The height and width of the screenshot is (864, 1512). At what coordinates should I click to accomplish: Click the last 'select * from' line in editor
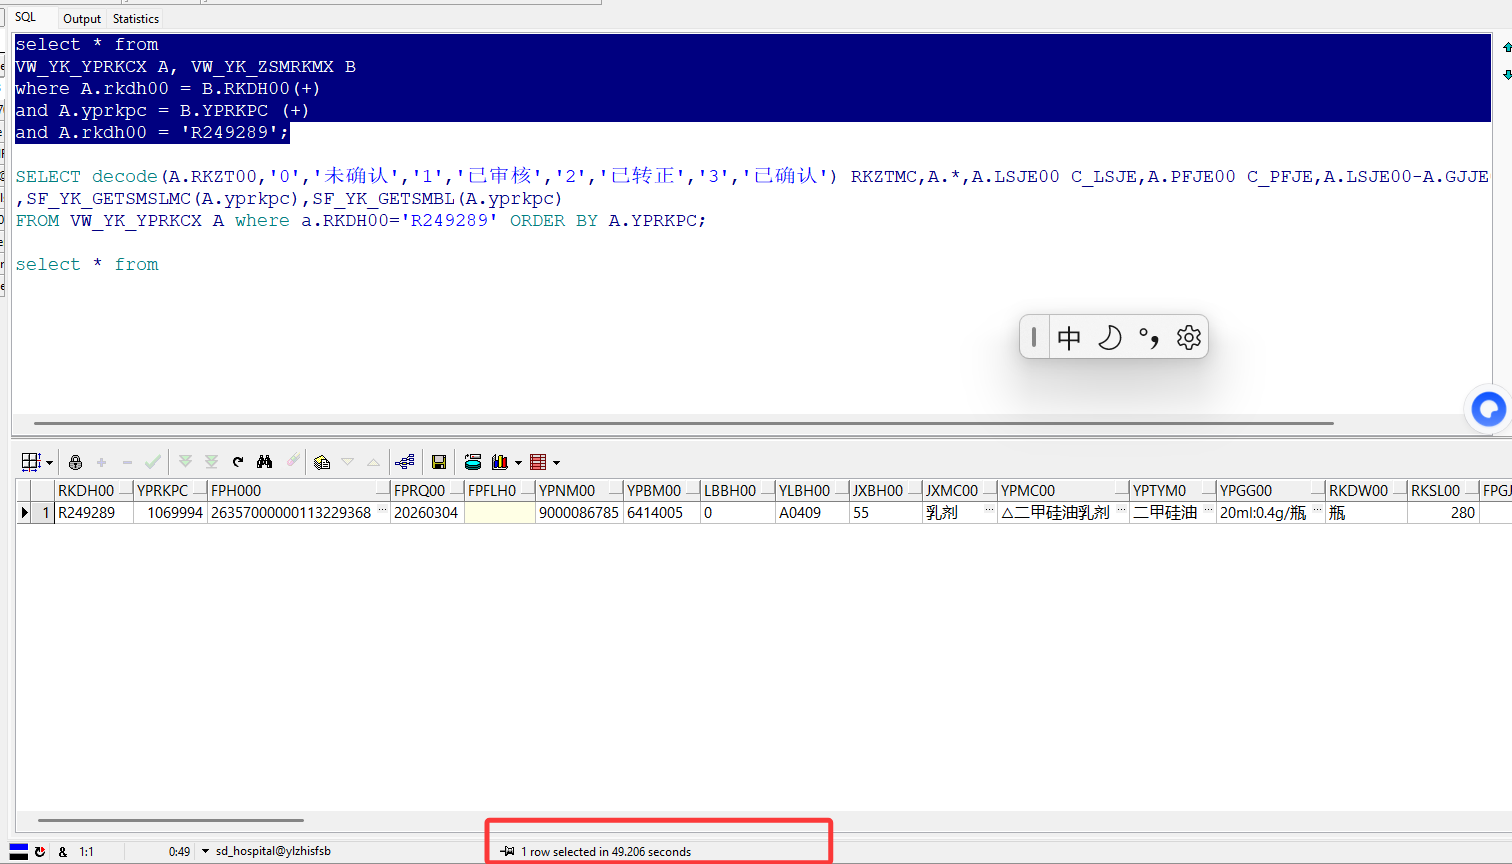[x=87, y=264]
